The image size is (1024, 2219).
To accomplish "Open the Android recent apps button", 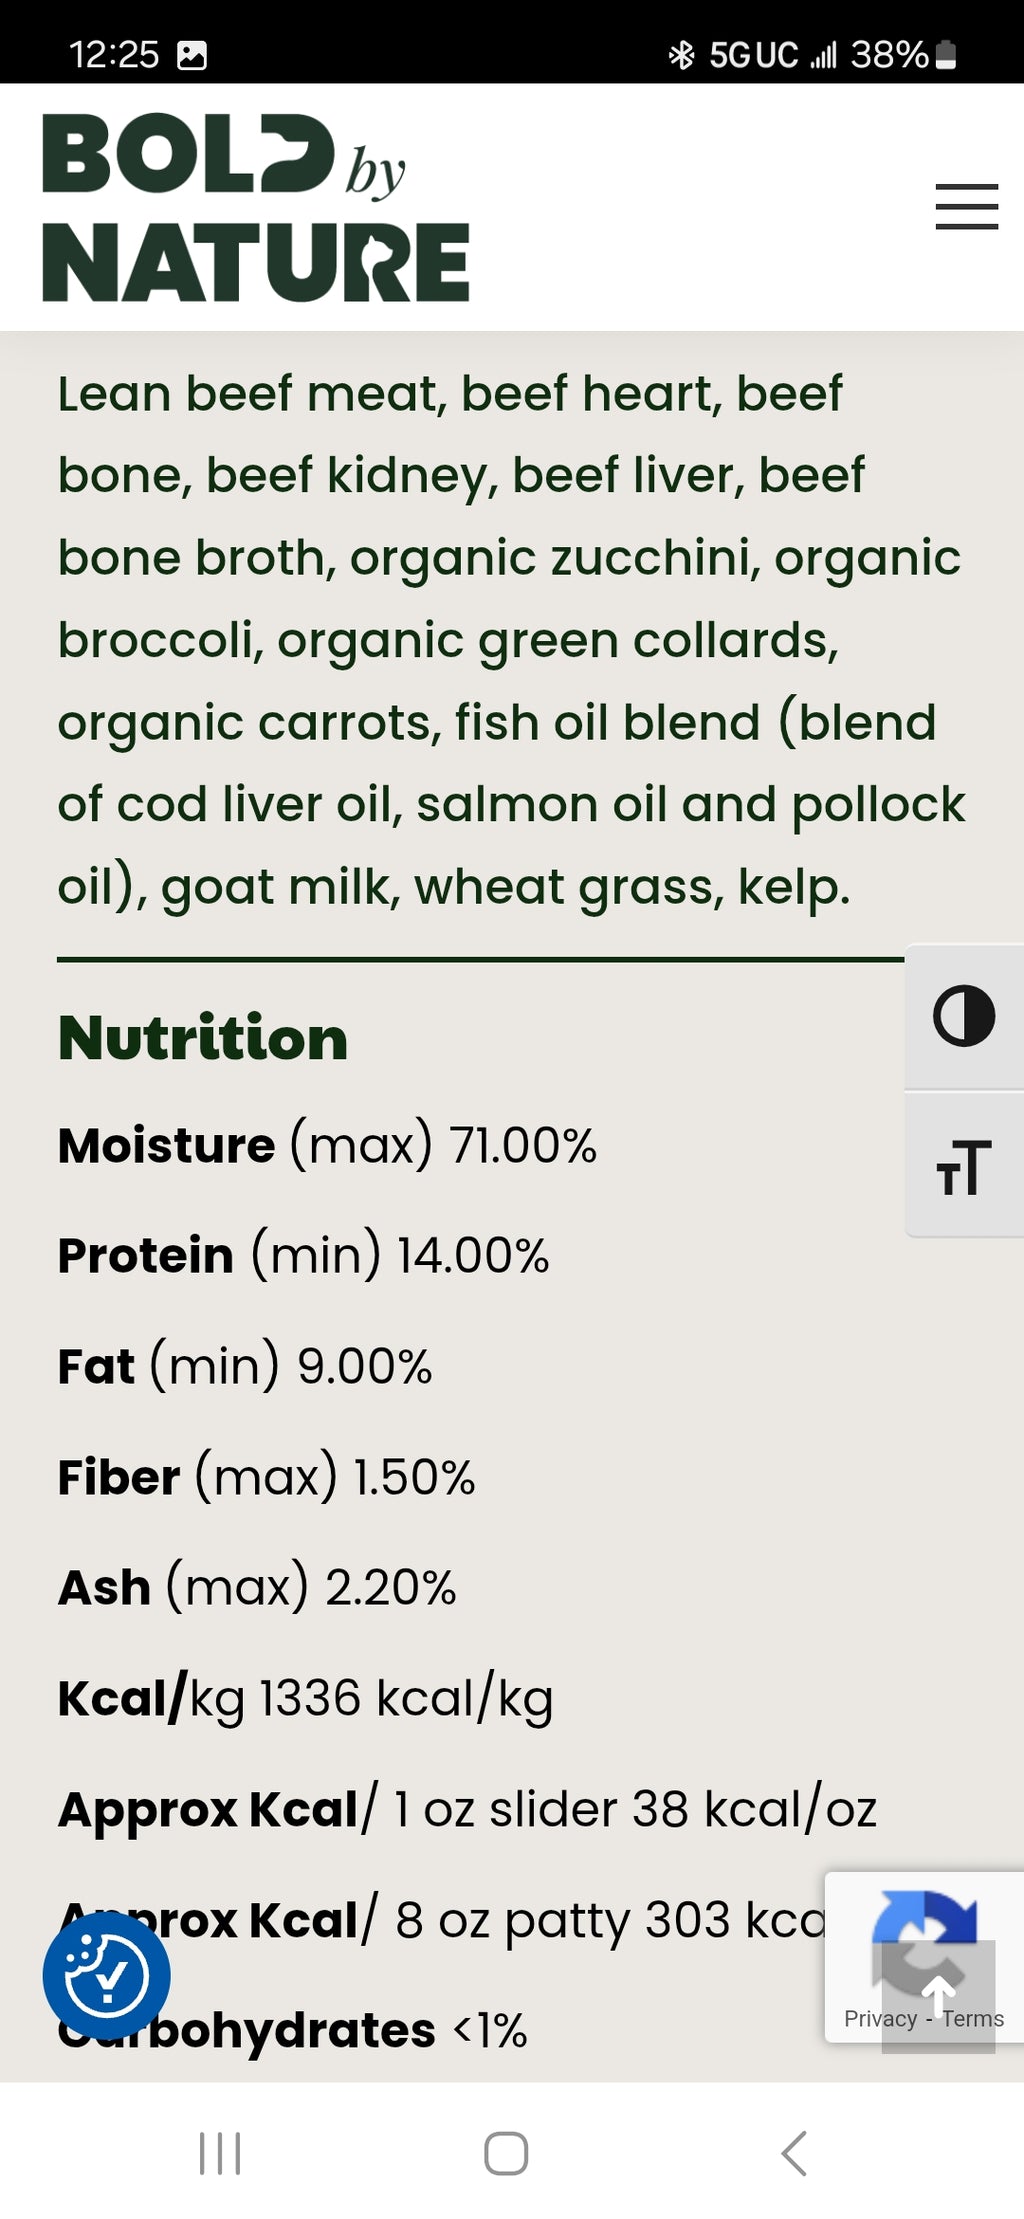I will point(220,2153).
